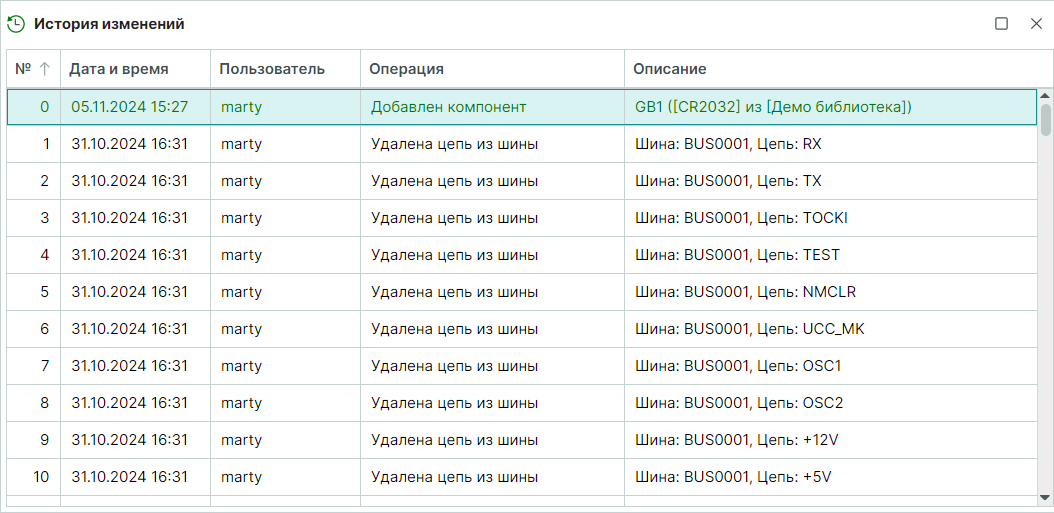Sort by Пользователь column header

[272, 69]
